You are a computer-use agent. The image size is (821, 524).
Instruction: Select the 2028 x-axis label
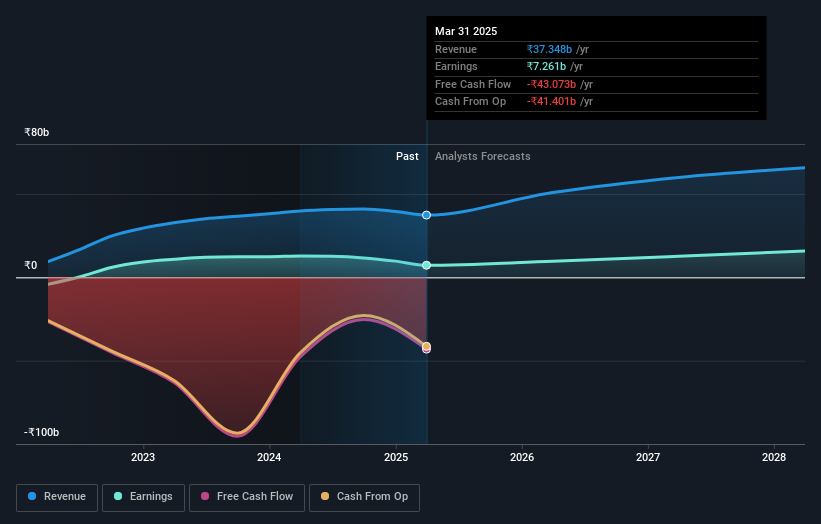[x=774, y=457]
